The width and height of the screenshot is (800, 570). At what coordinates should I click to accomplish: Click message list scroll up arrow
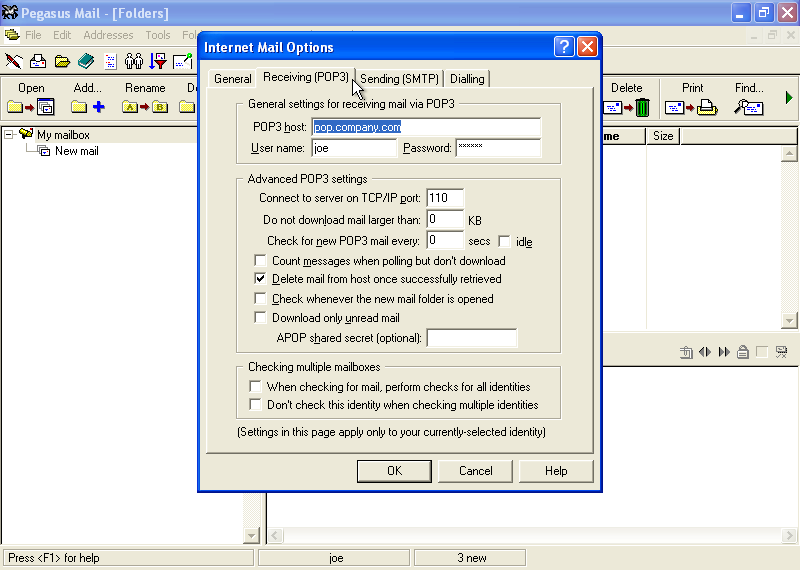click(789, 154)
